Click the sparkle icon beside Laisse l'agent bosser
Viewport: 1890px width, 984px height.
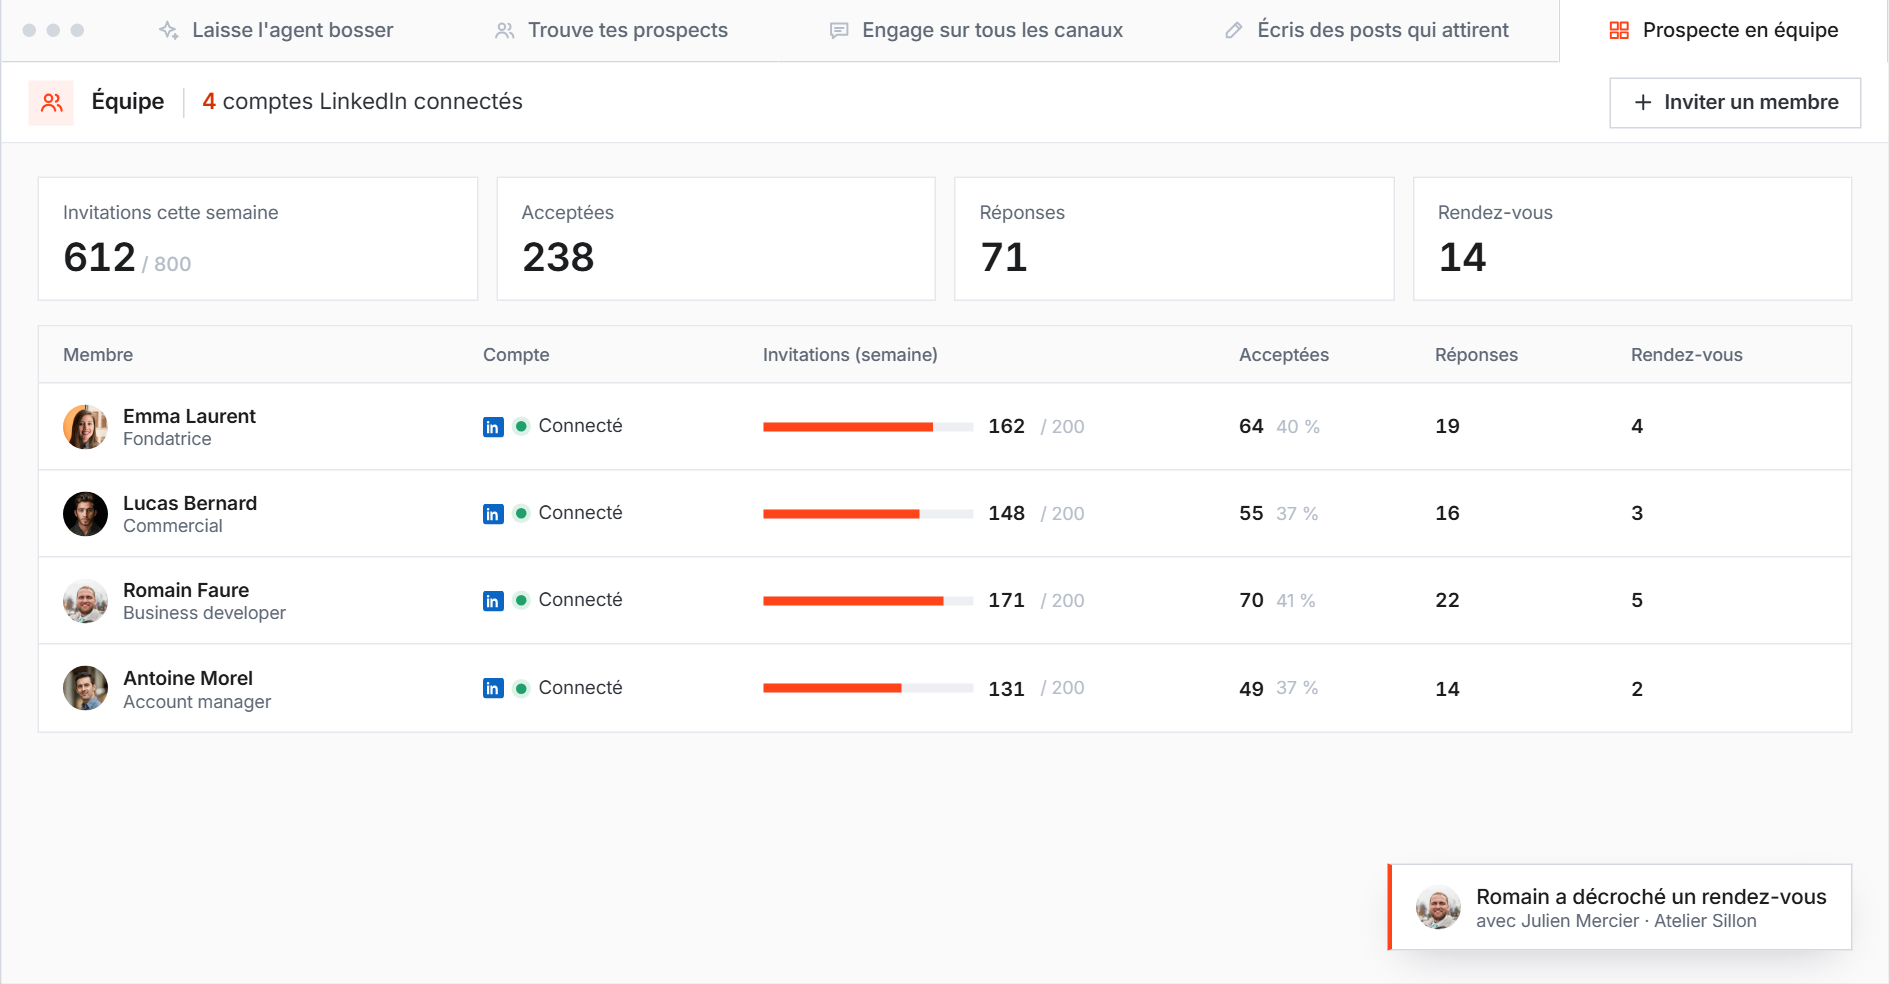point(169,30)
